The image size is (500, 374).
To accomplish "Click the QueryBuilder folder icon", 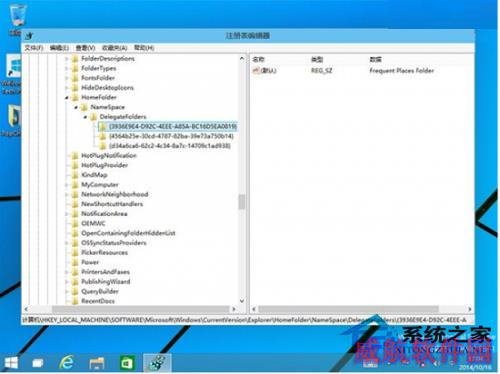I will tap(75, 291).
